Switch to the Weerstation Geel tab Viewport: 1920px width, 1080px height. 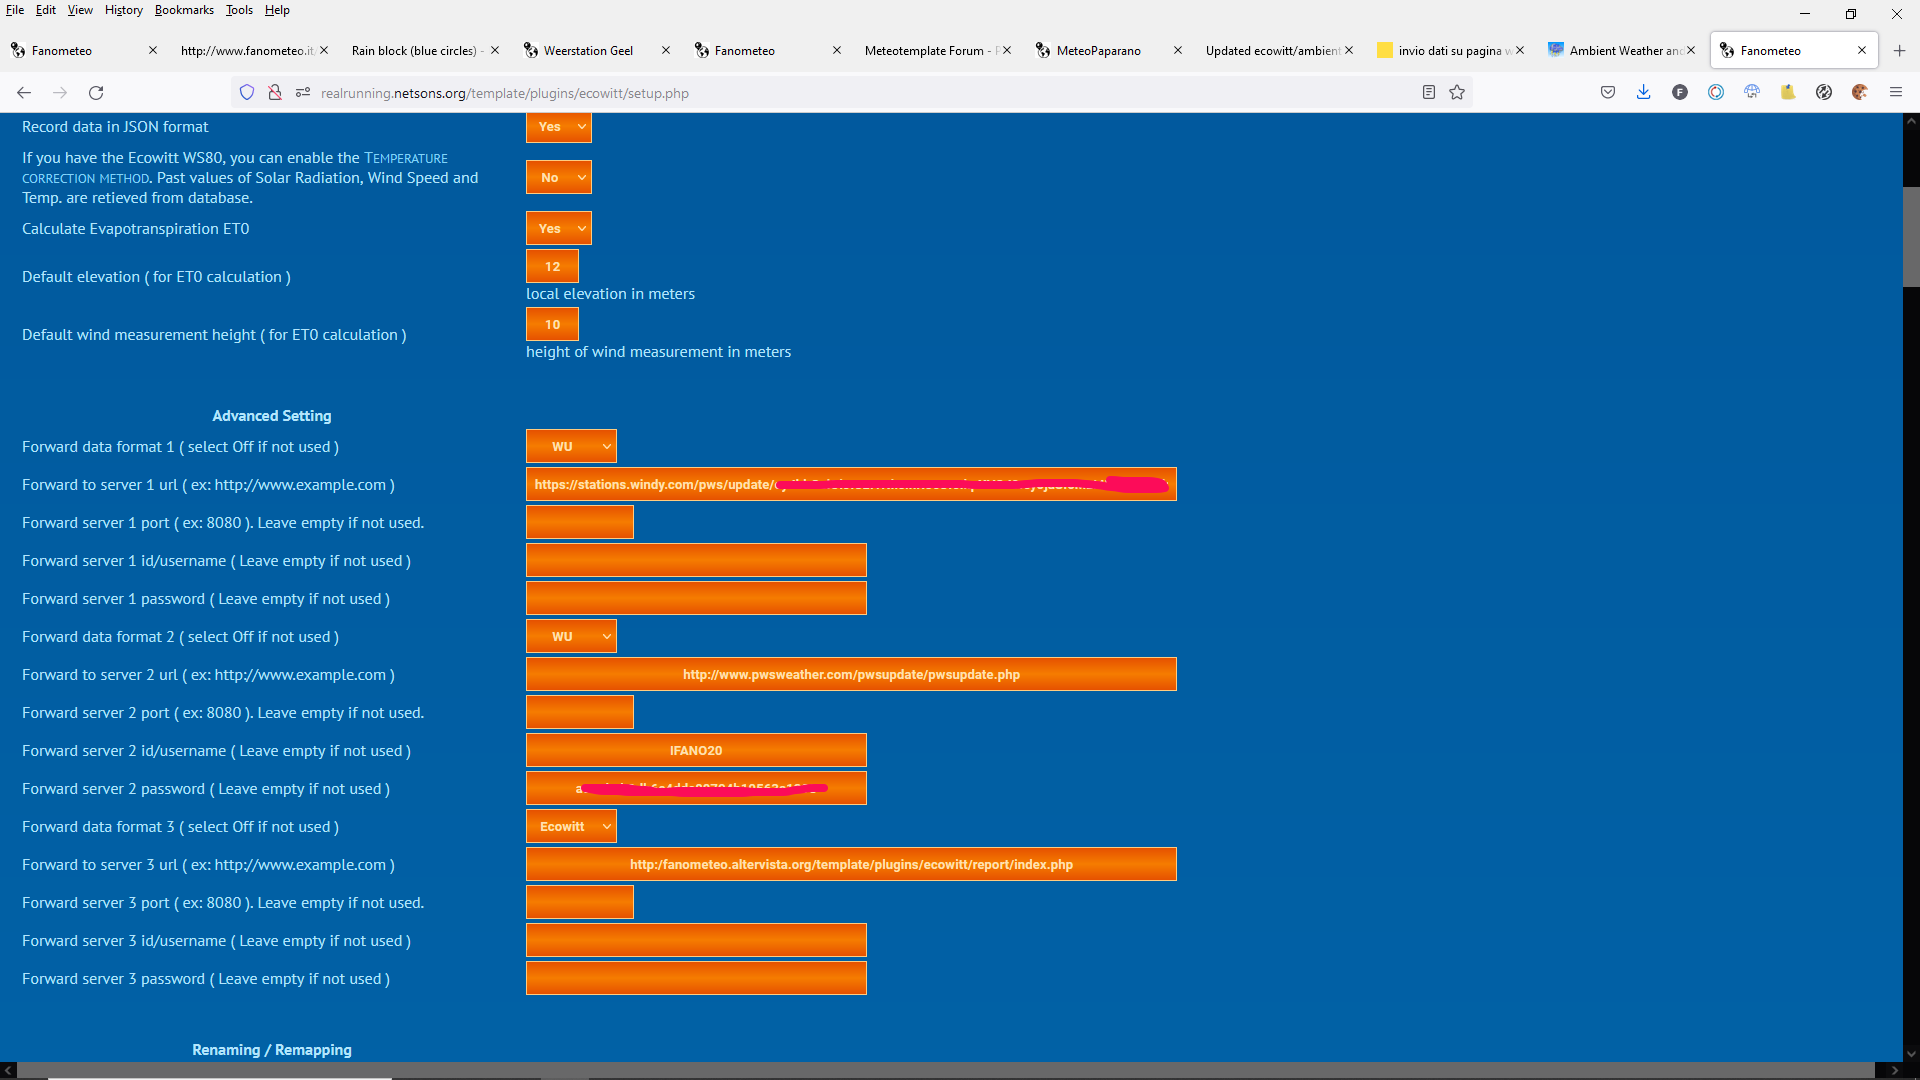pyautogui.click(x=588, y=50)
